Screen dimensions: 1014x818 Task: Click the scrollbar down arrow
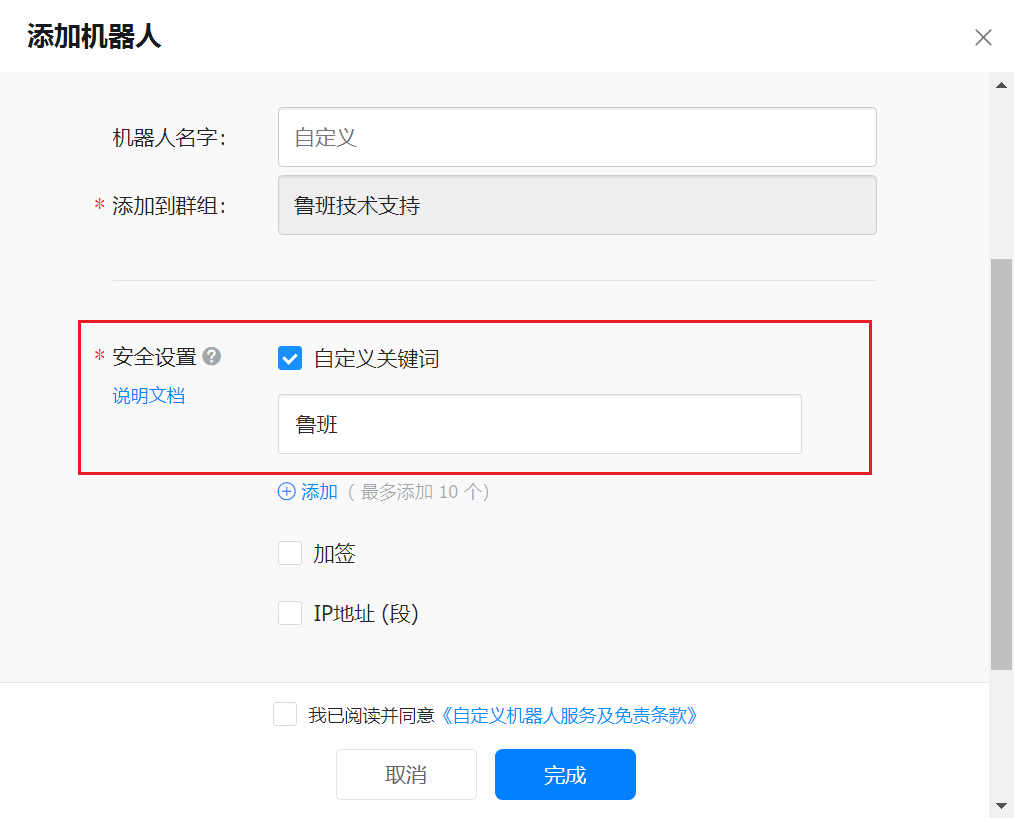[x=1001, y=806]
